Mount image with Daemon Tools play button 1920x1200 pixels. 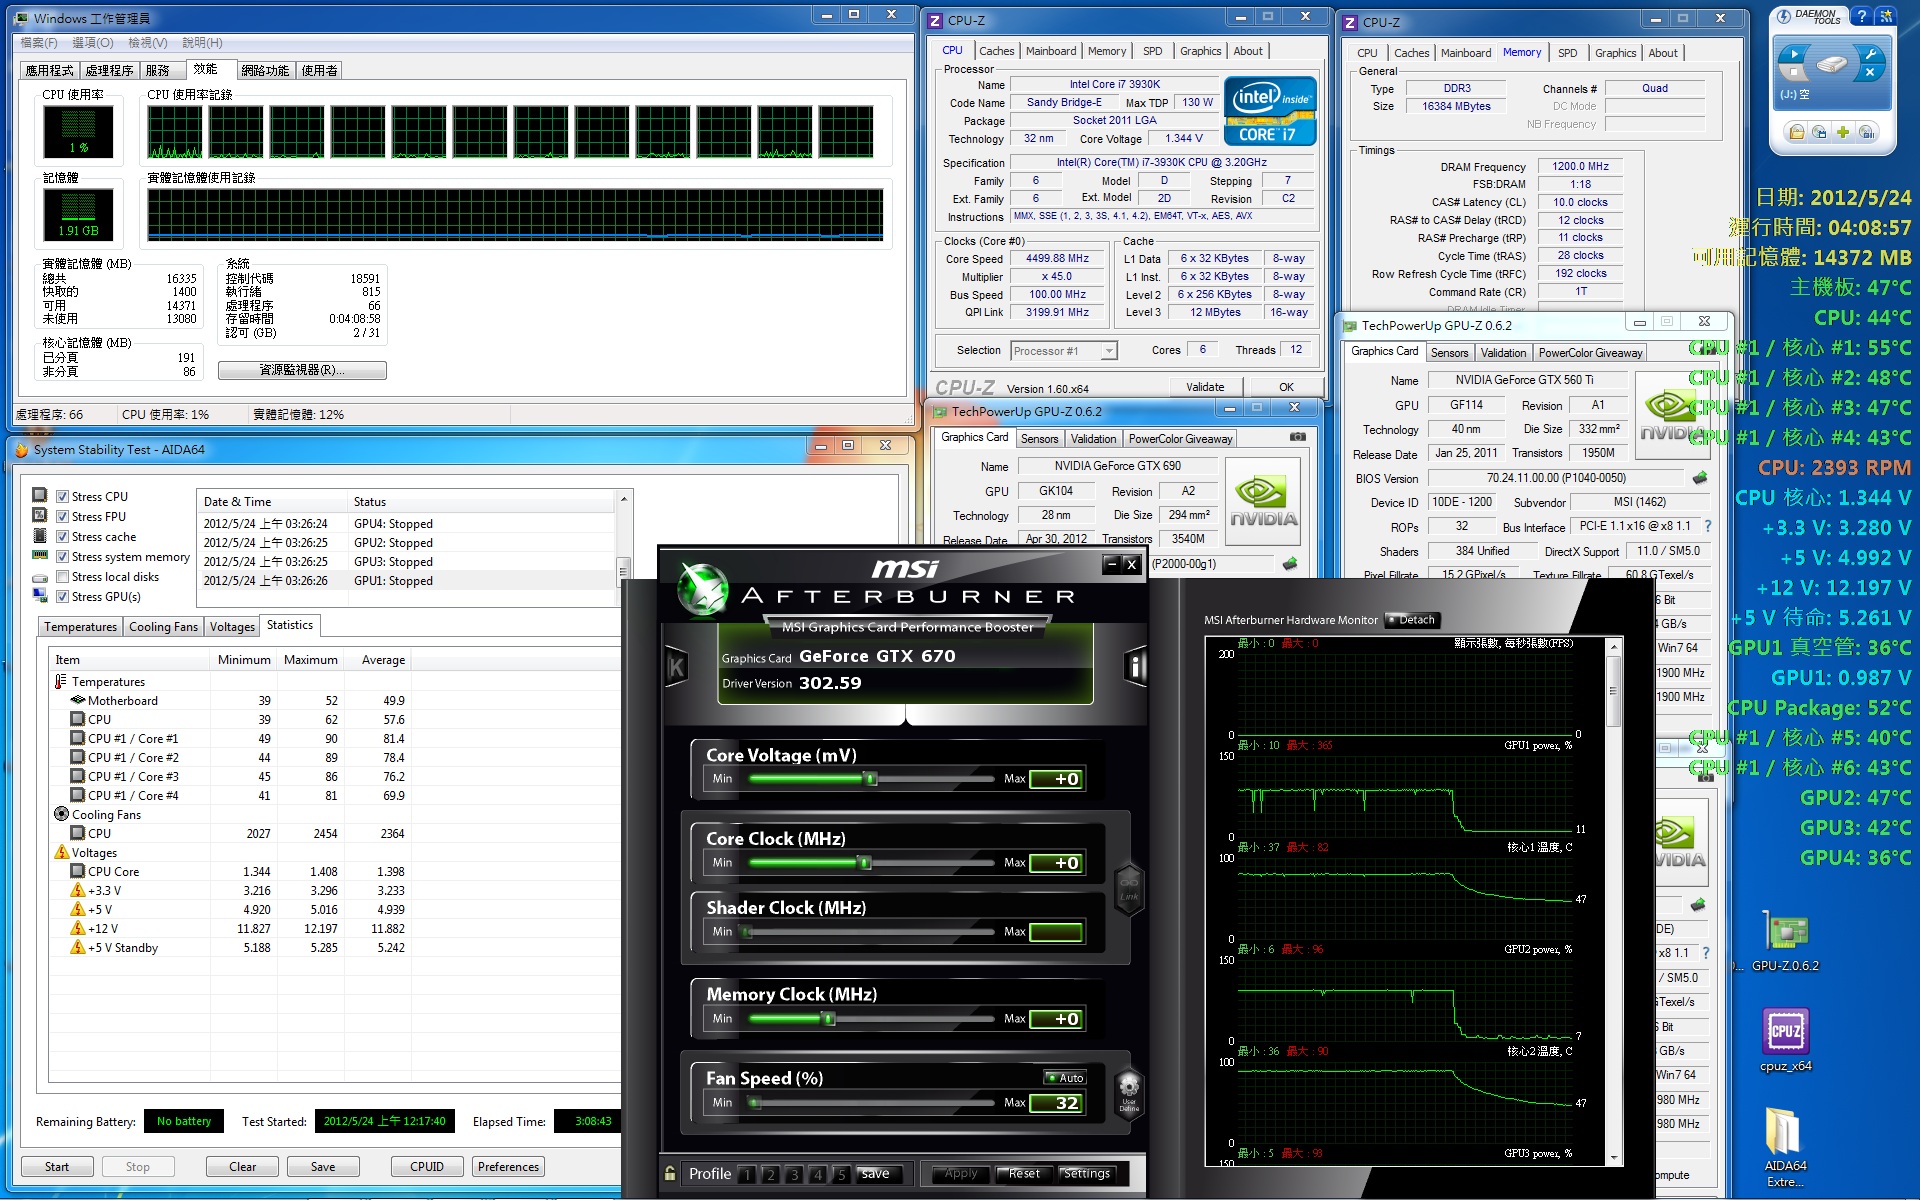click(x=1794, y=55)
